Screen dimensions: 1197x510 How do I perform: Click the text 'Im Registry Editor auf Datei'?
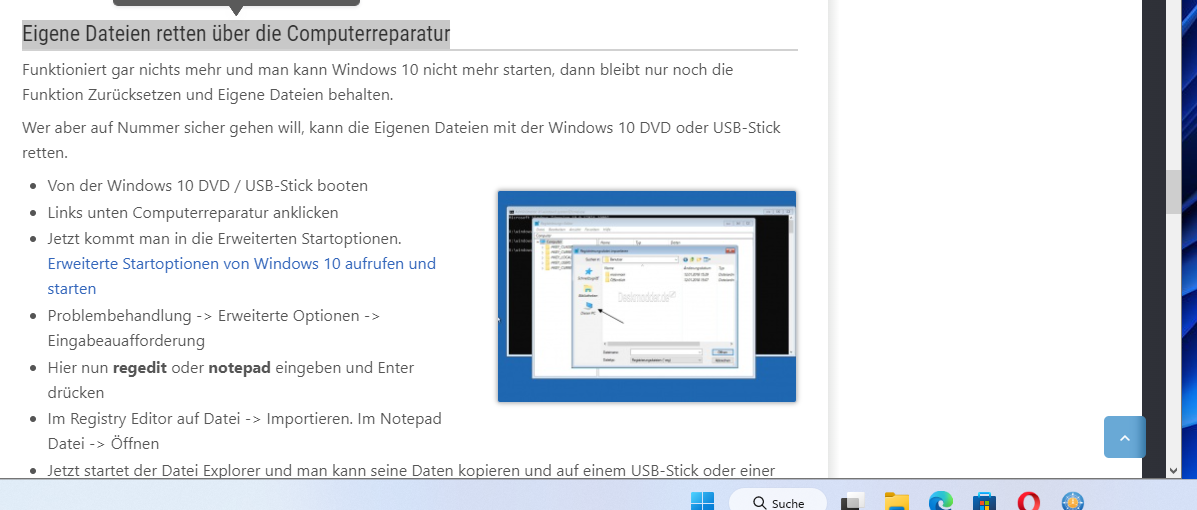click(x=143, y=419)
